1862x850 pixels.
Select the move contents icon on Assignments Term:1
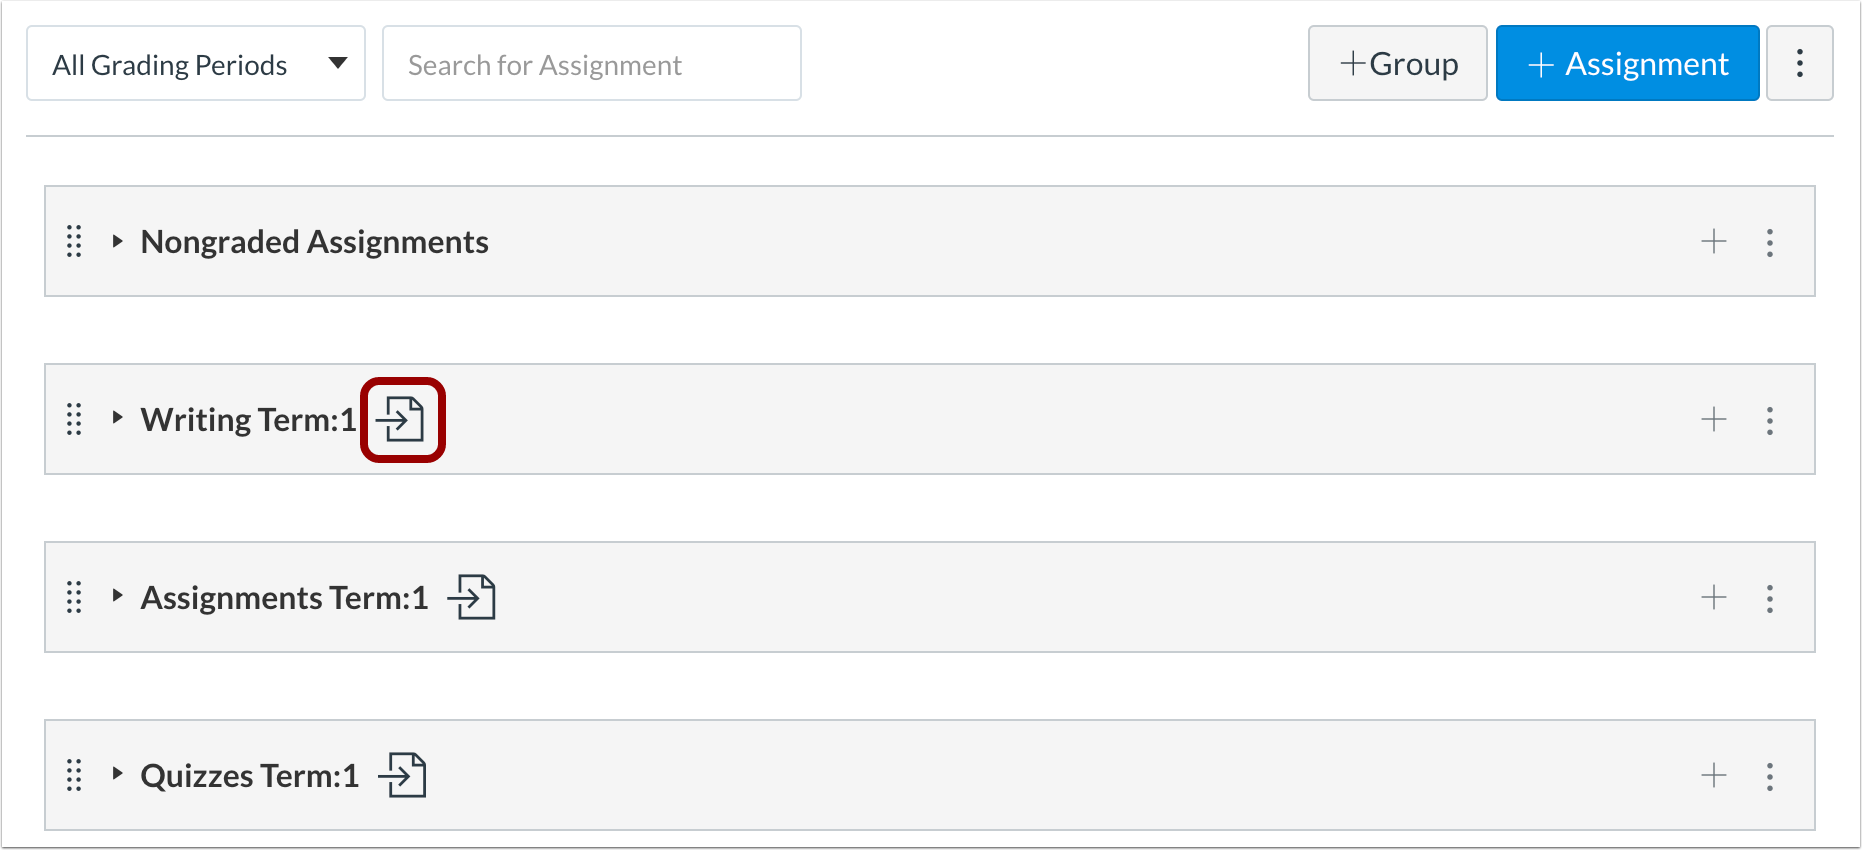[x=474, y=597]
